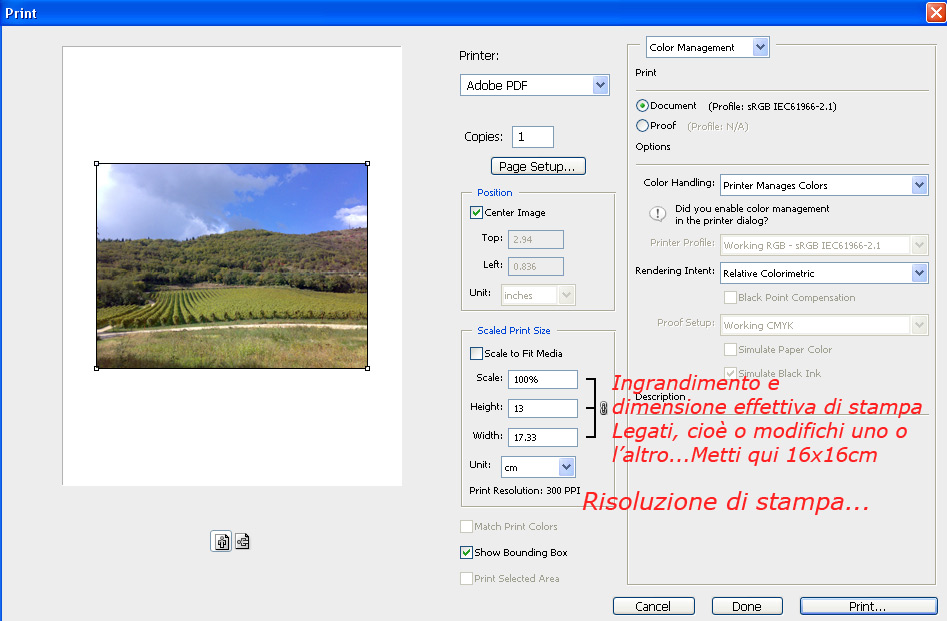
Task: Click the Match Print Colors checkbox
Action: (x=466, y=526)
